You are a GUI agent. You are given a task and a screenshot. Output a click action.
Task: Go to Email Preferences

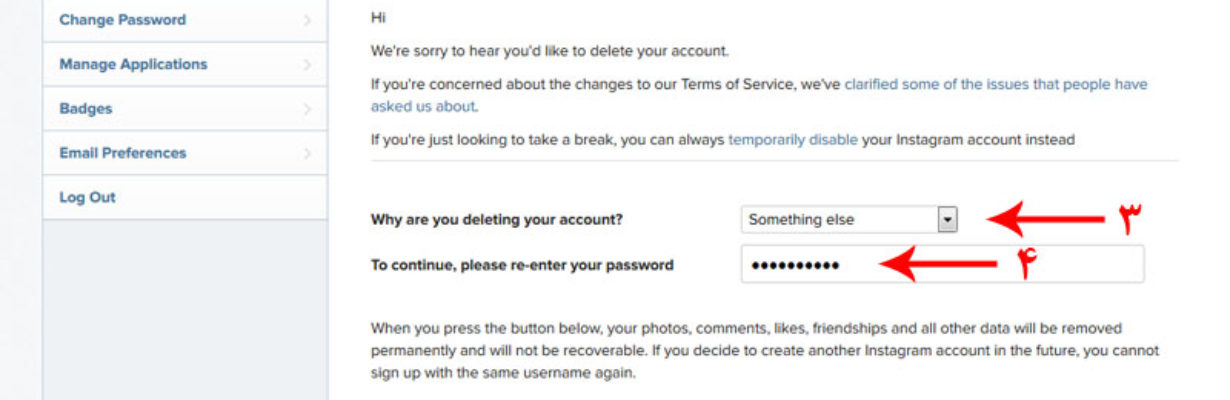pyautogui.click(x=185, y=153)
